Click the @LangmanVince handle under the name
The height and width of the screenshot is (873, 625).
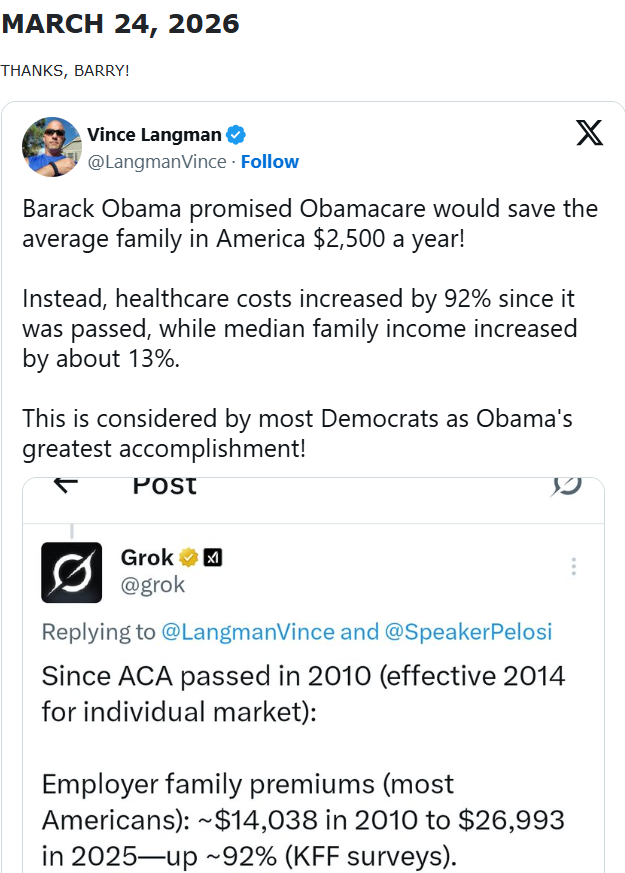tap(156, 161)
